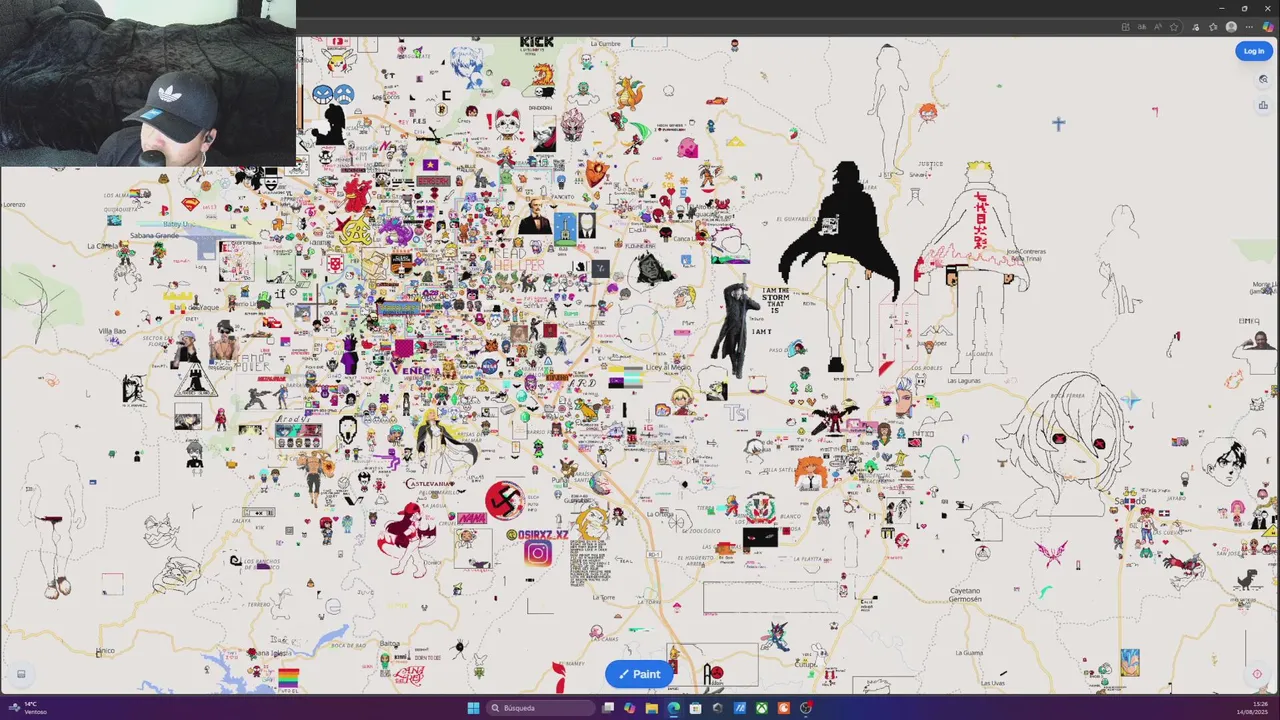Open the Windows Start menu
The width and height of the screenshot is (1280, 720).
(473, 708)
